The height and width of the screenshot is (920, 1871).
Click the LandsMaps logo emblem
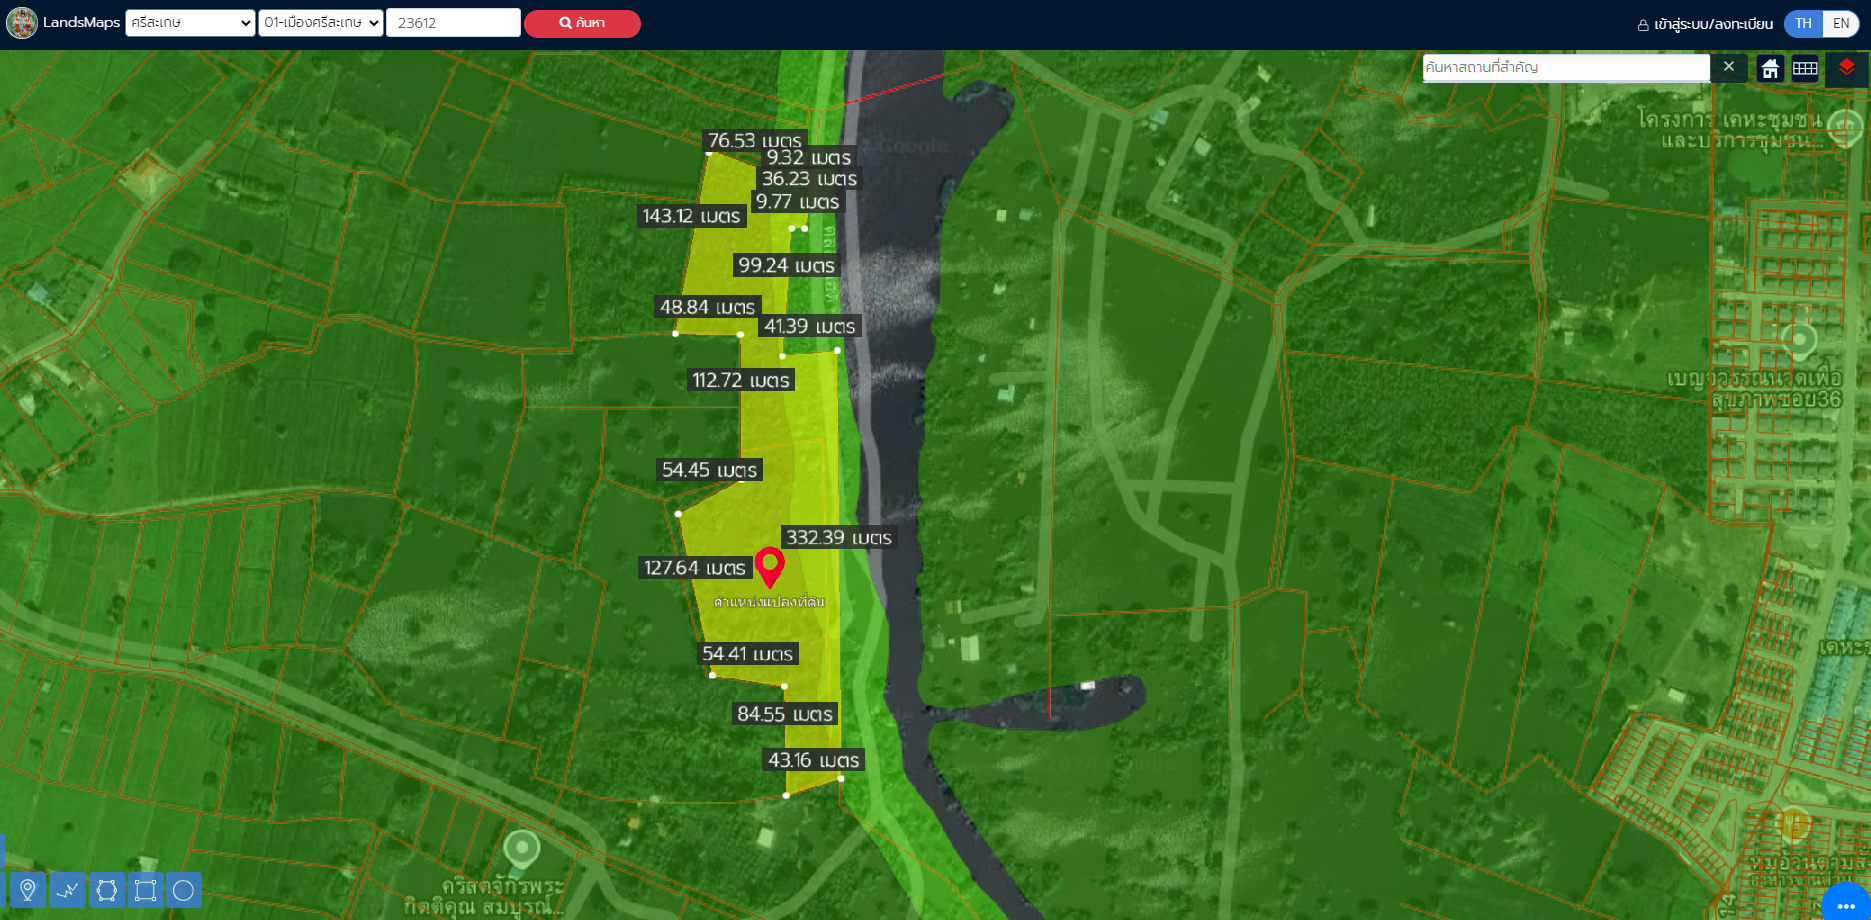pos(22,23)
